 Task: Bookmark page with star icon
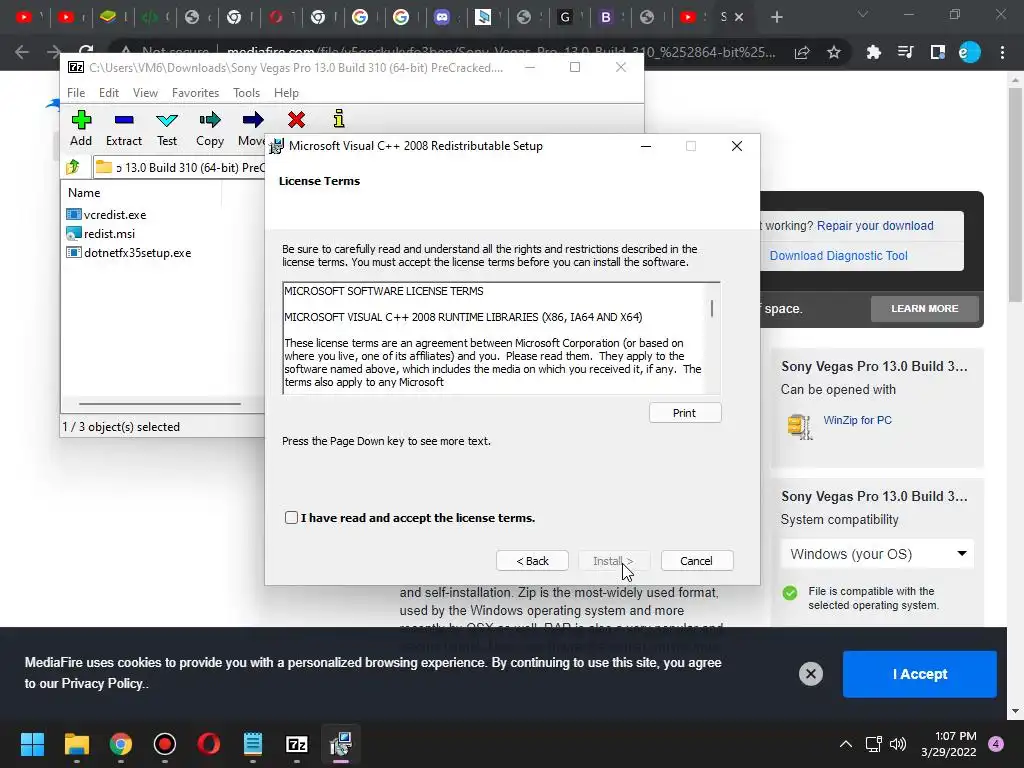pos(834,52)
